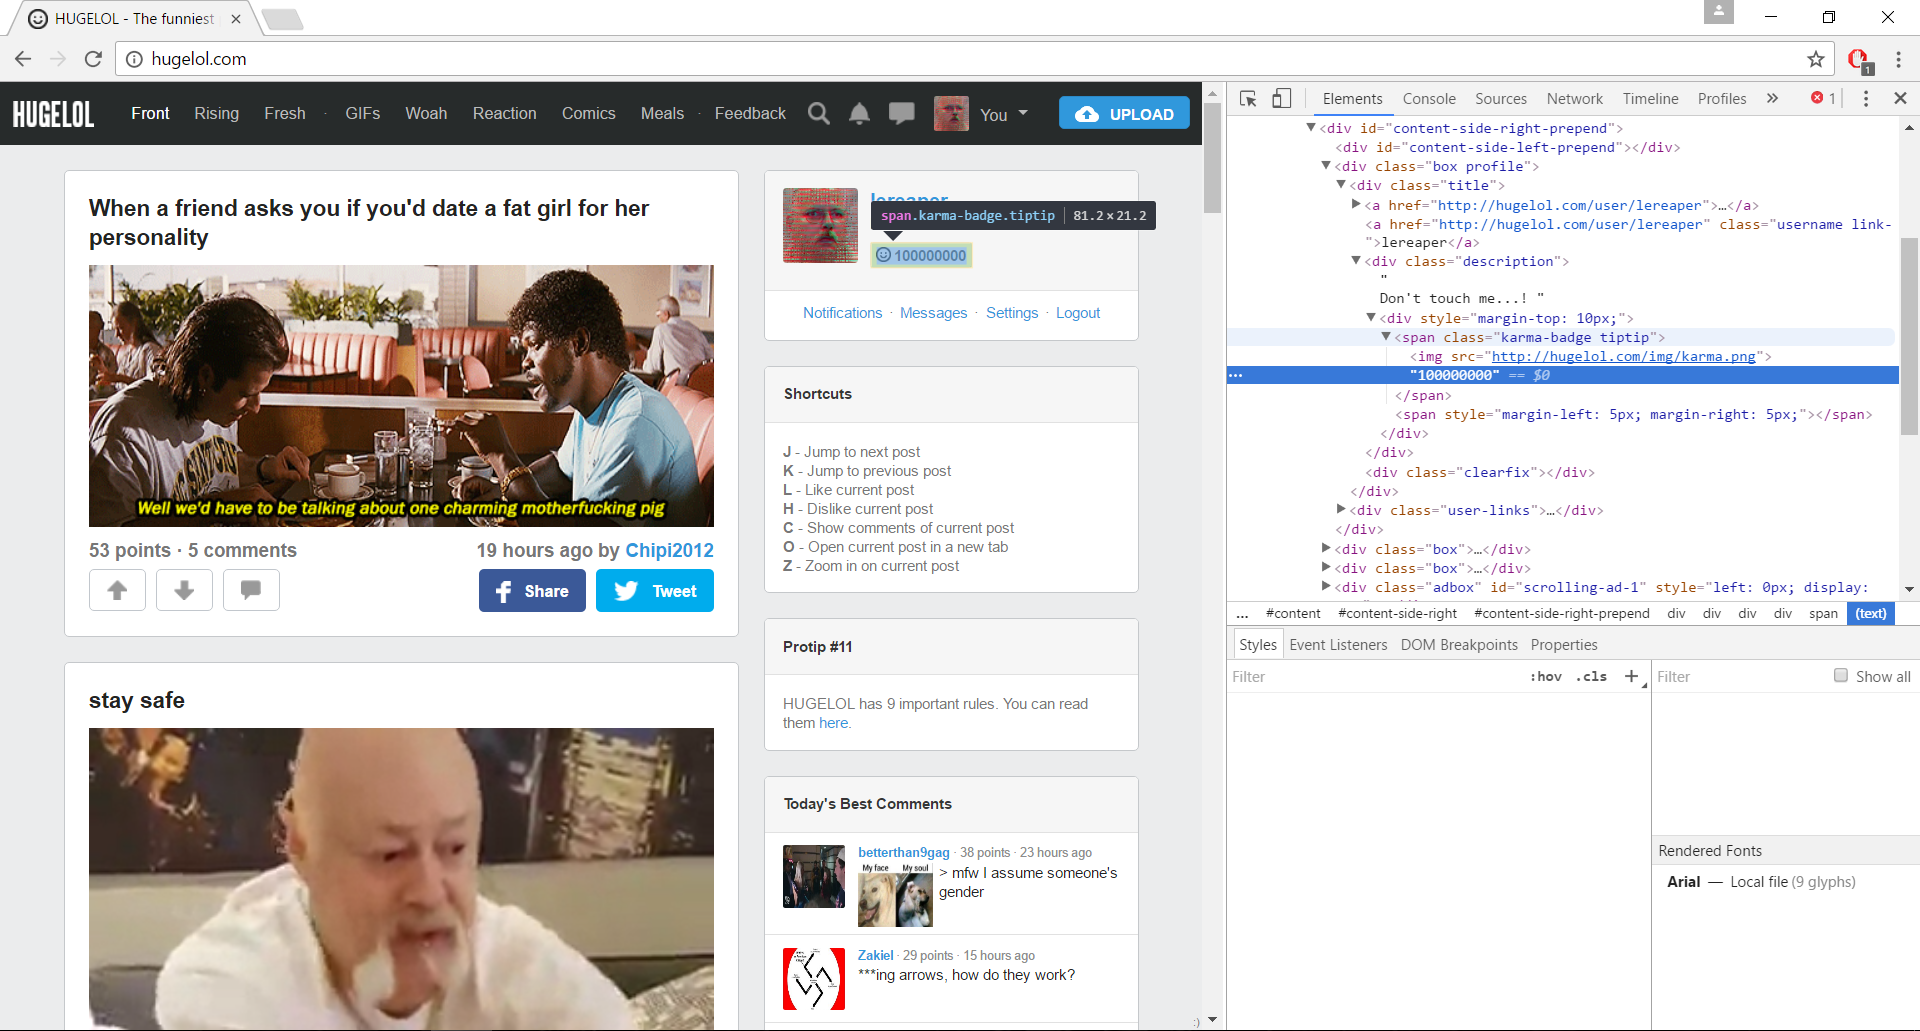Click the browser back arrow
The height and width of the screenshot is (1031, 1920).
pos(23,59)
